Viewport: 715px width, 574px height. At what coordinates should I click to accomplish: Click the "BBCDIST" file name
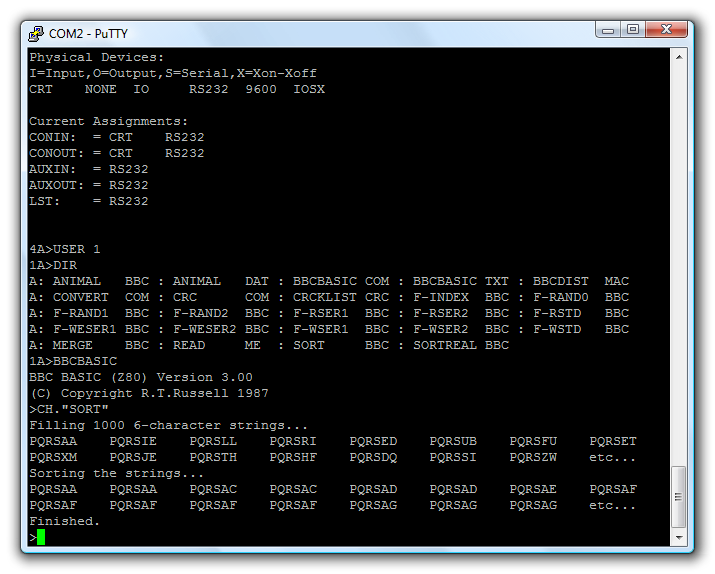(x=561, y=281)
